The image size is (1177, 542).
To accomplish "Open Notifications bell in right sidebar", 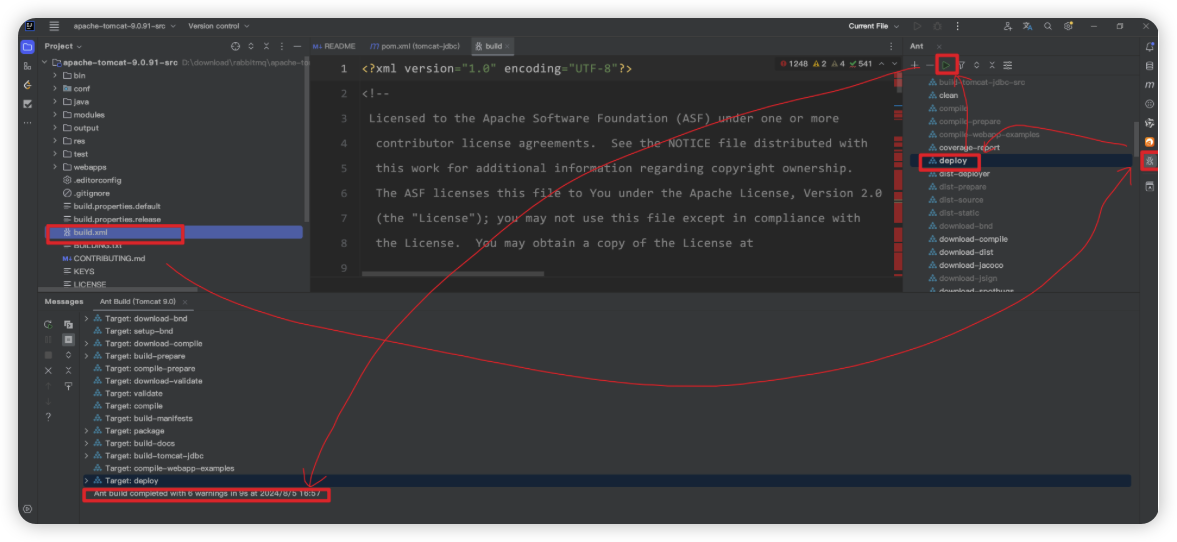I will (x=1149, y=47).
